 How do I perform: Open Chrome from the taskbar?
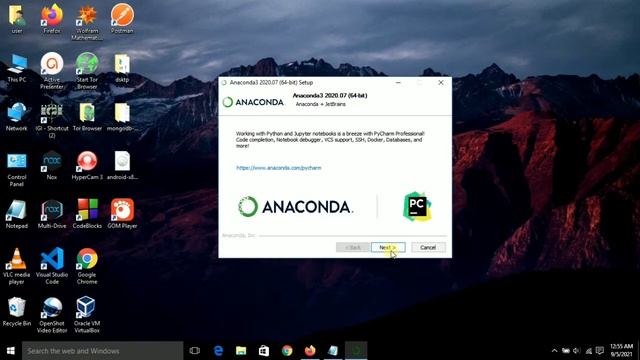[x=287, y=351]
